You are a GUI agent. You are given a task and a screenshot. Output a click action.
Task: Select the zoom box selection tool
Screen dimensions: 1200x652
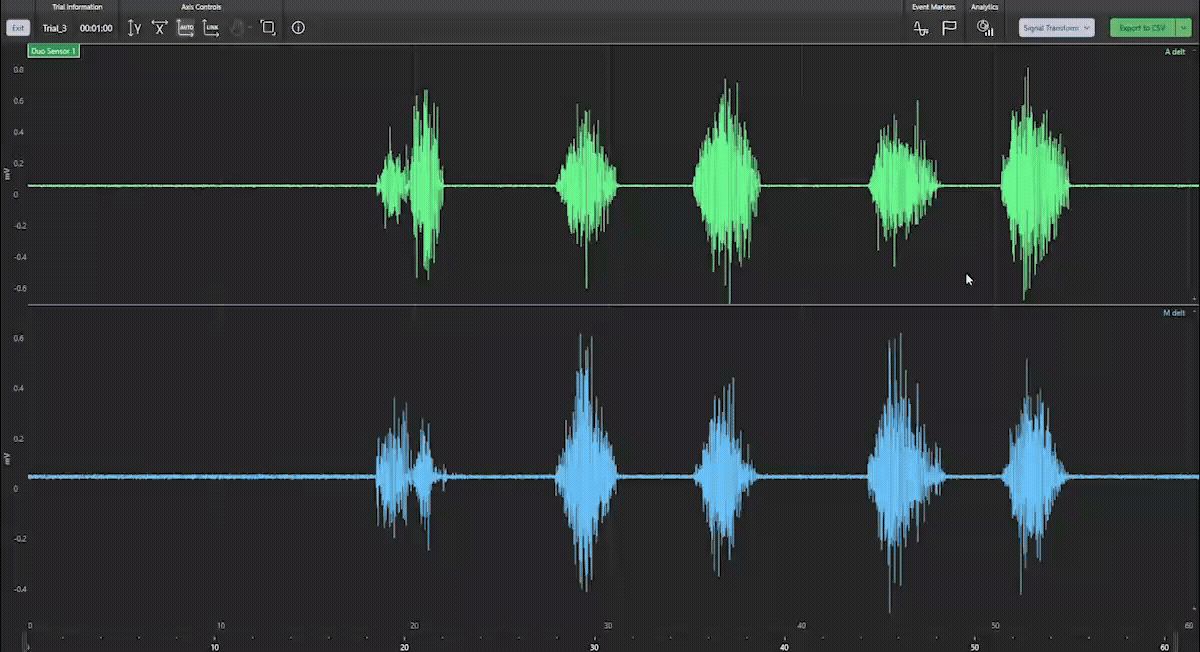(268, 28)
